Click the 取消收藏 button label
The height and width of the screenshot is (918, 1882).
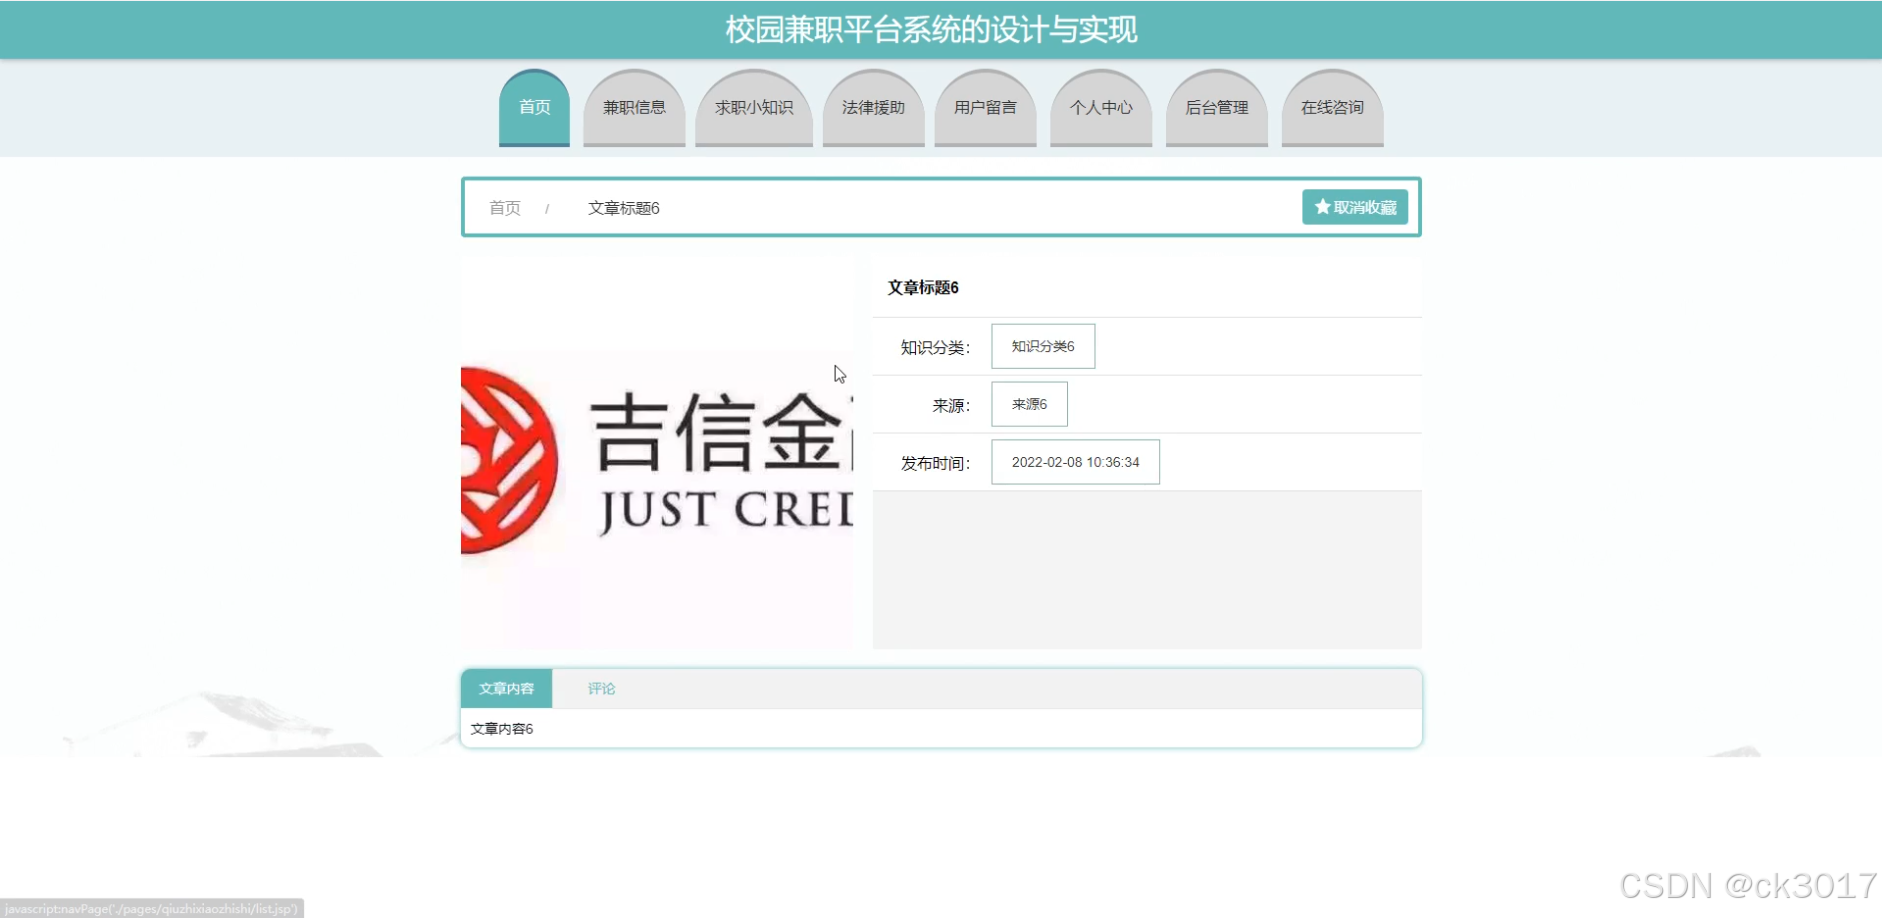(1365, 207)
